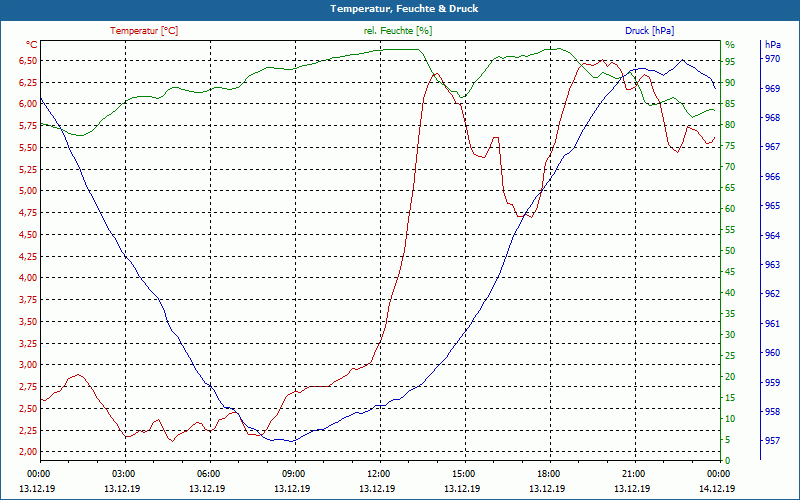Viewport: 800px width, 500px height.
Task: Click the 09:00 time axis label
Action: click(x=292, y=473)
